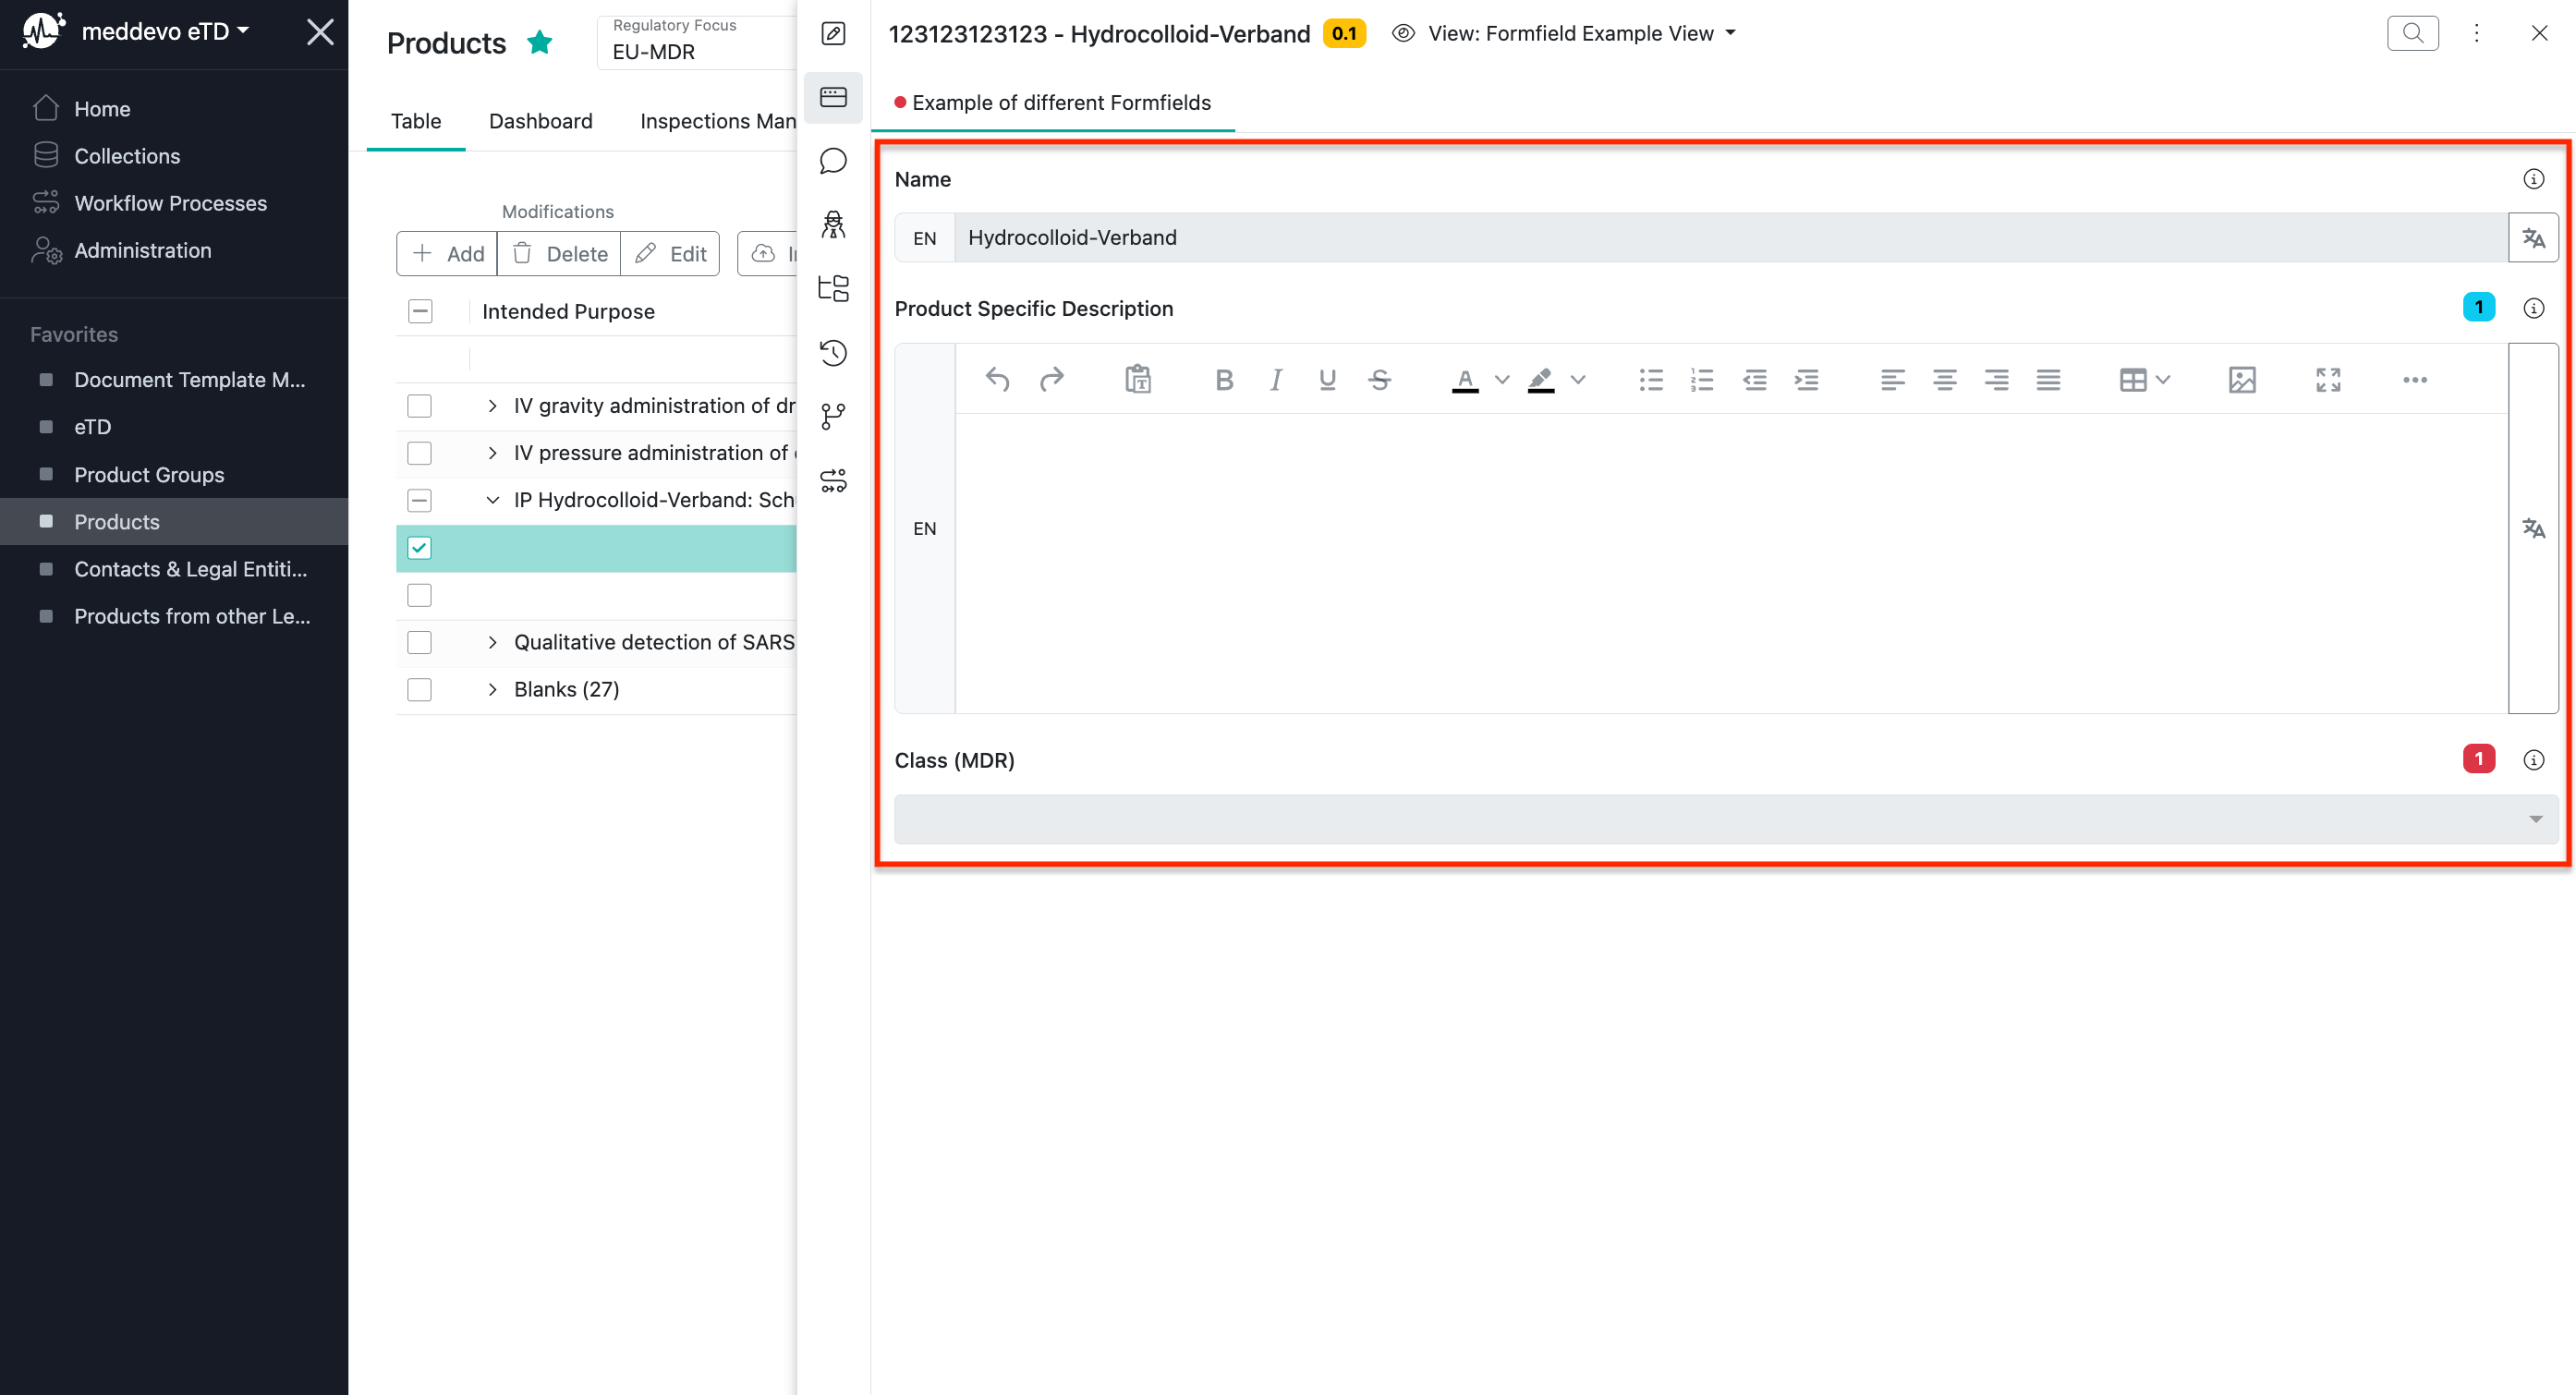
Task: Toggle IP Hydrocolloid-Verband group checkbox
Action: click(420, 500)
